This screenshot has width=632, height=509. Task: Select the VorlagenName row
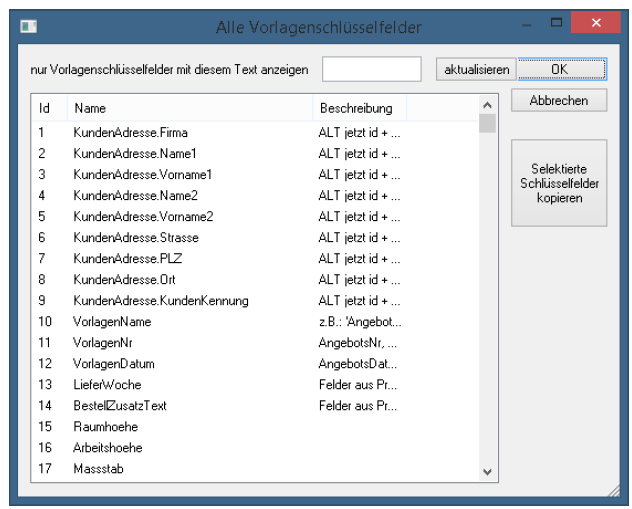[112, 322]
